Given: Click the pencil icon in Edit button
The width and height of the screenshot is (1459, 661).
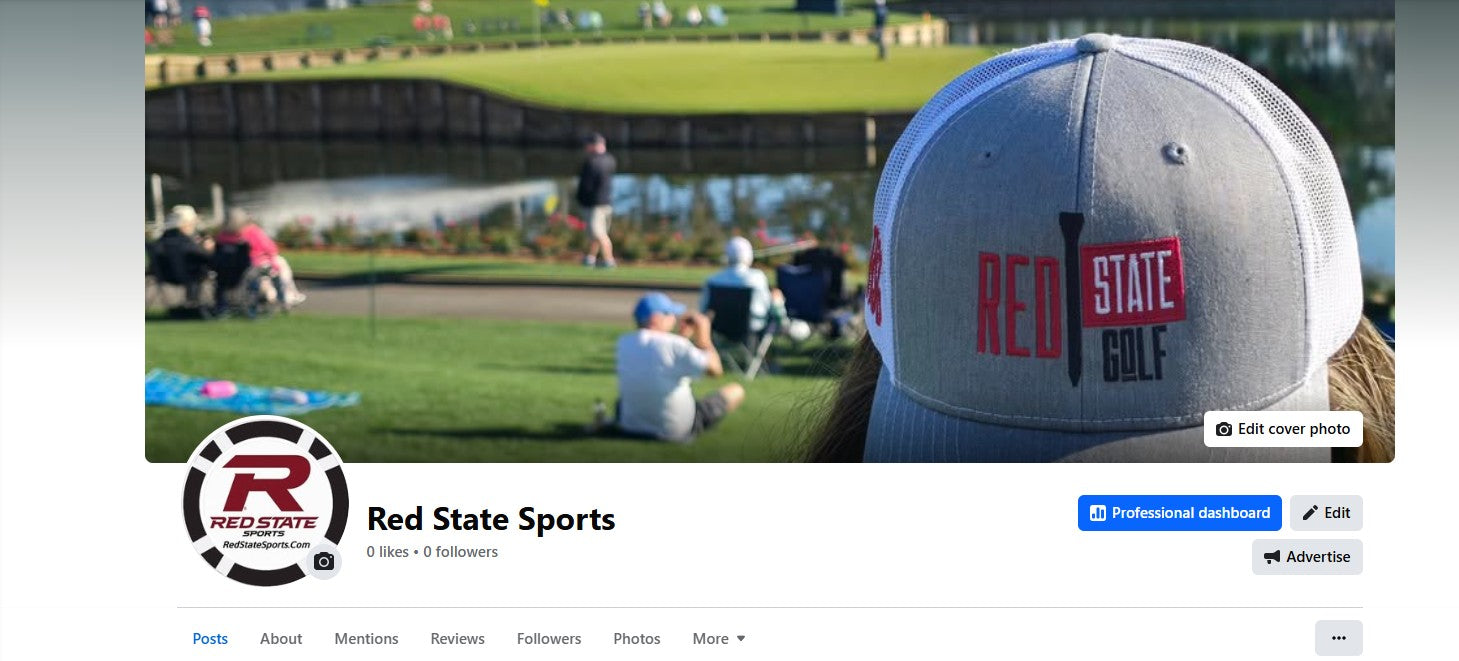Looking at the screenshot, I should 1310,513.
